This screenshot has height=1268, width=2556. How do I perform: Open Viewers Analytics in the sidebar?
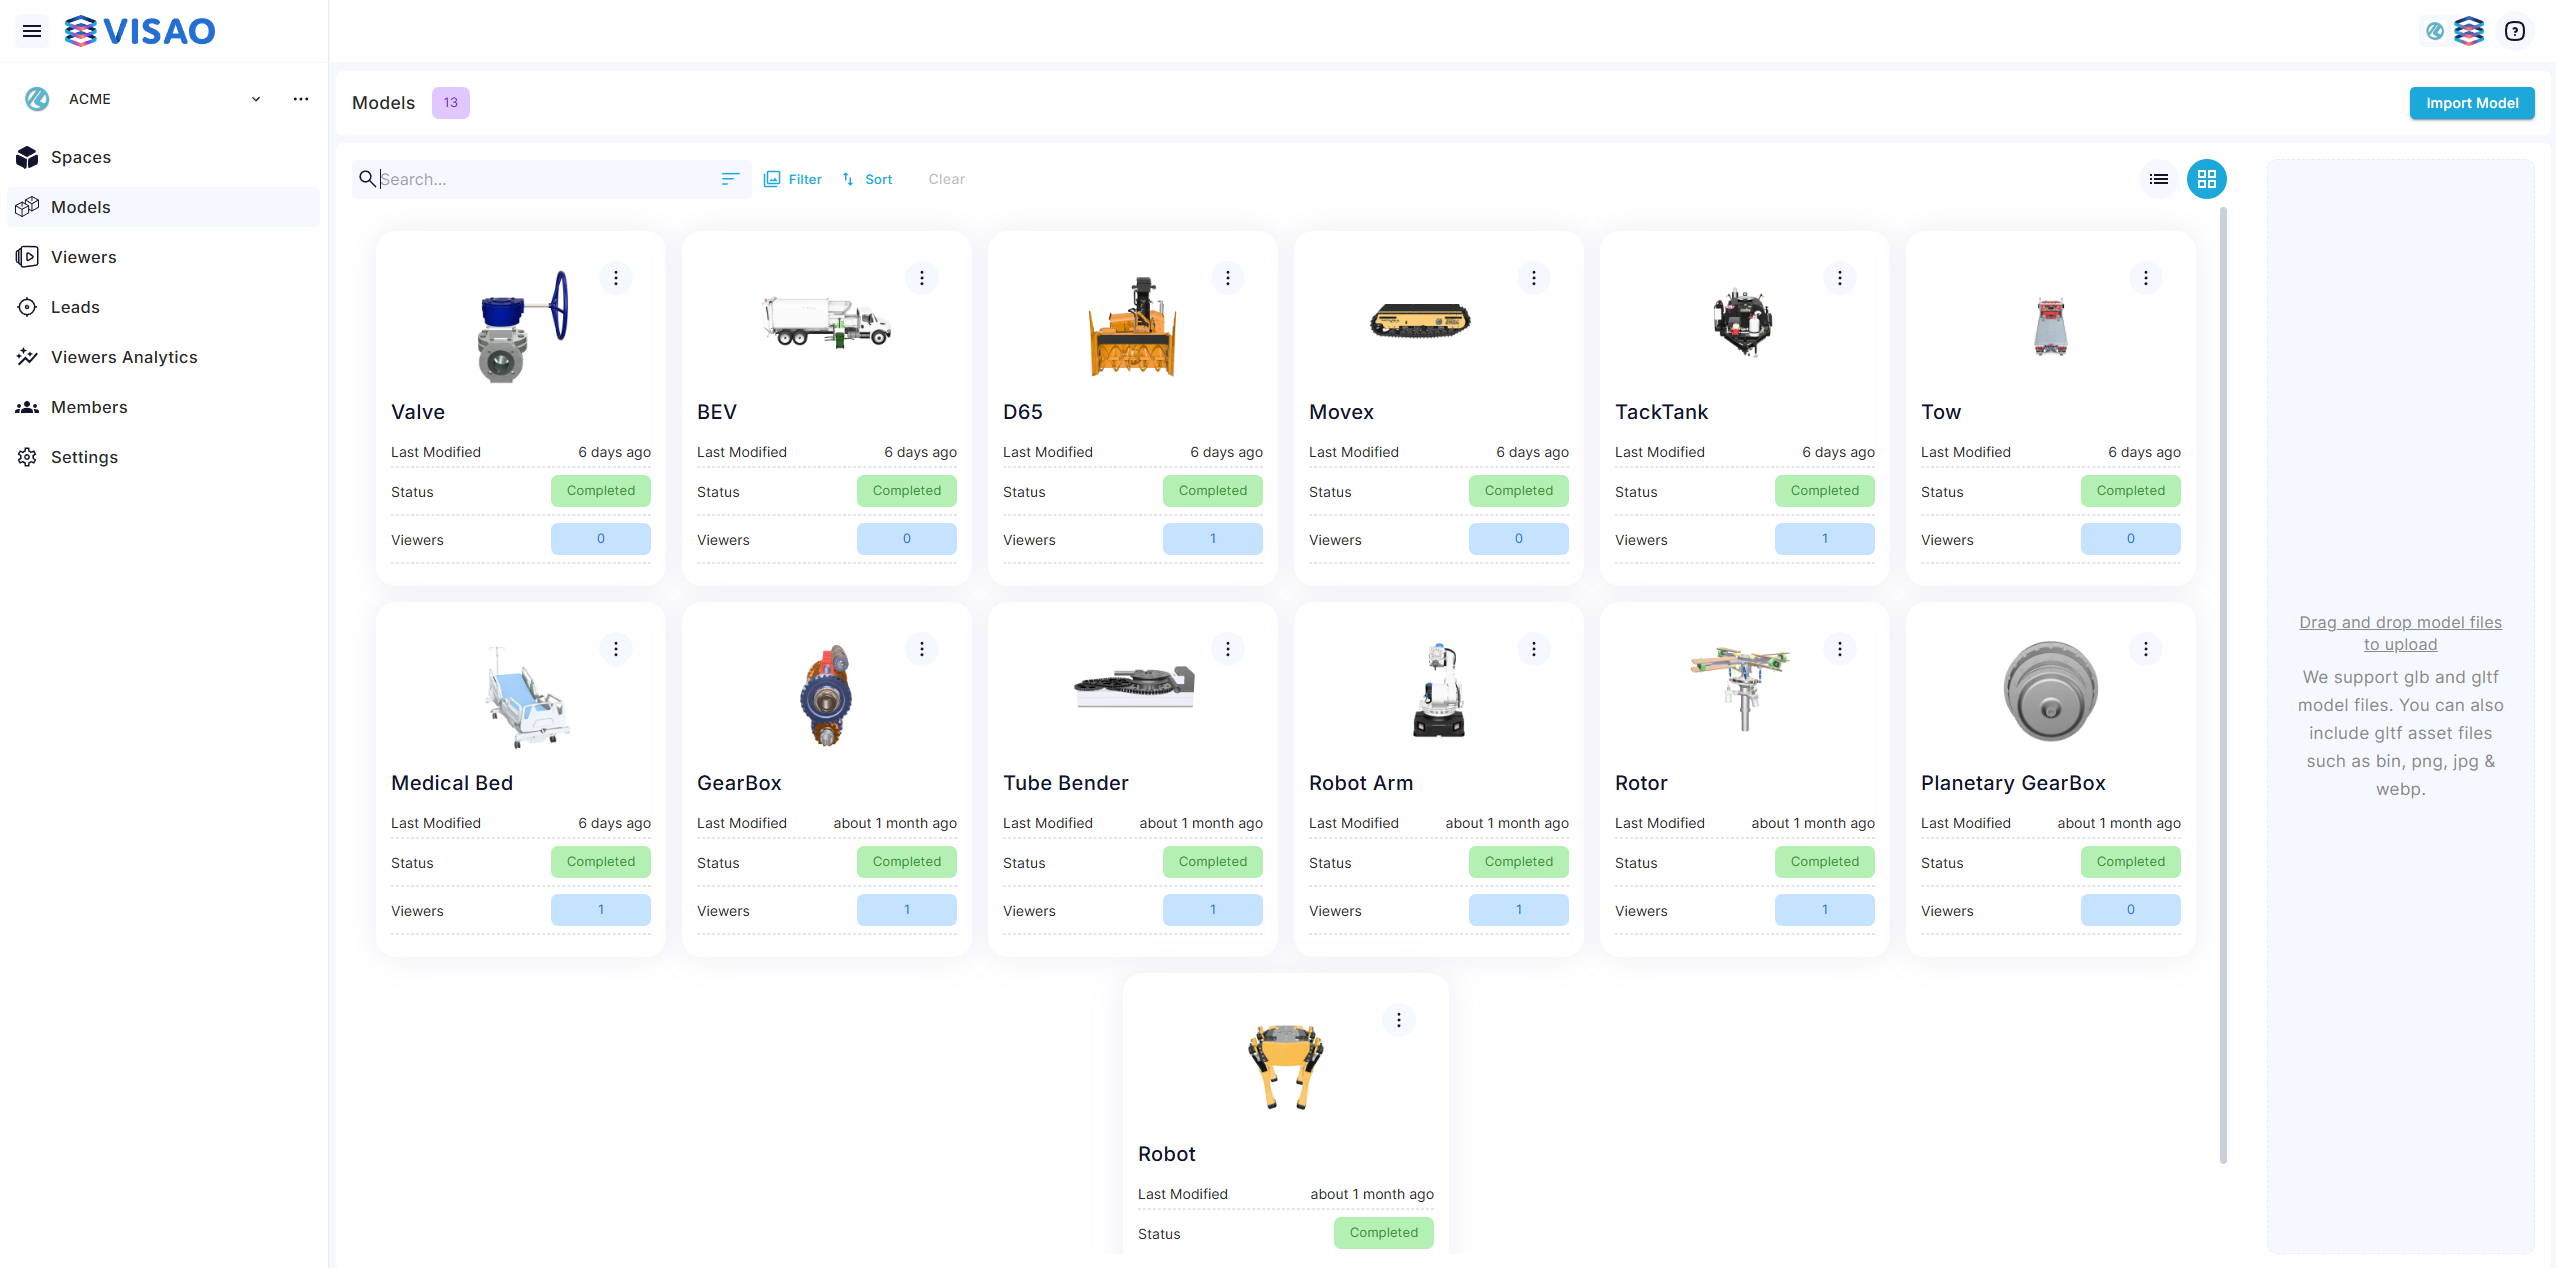[124, 357]
